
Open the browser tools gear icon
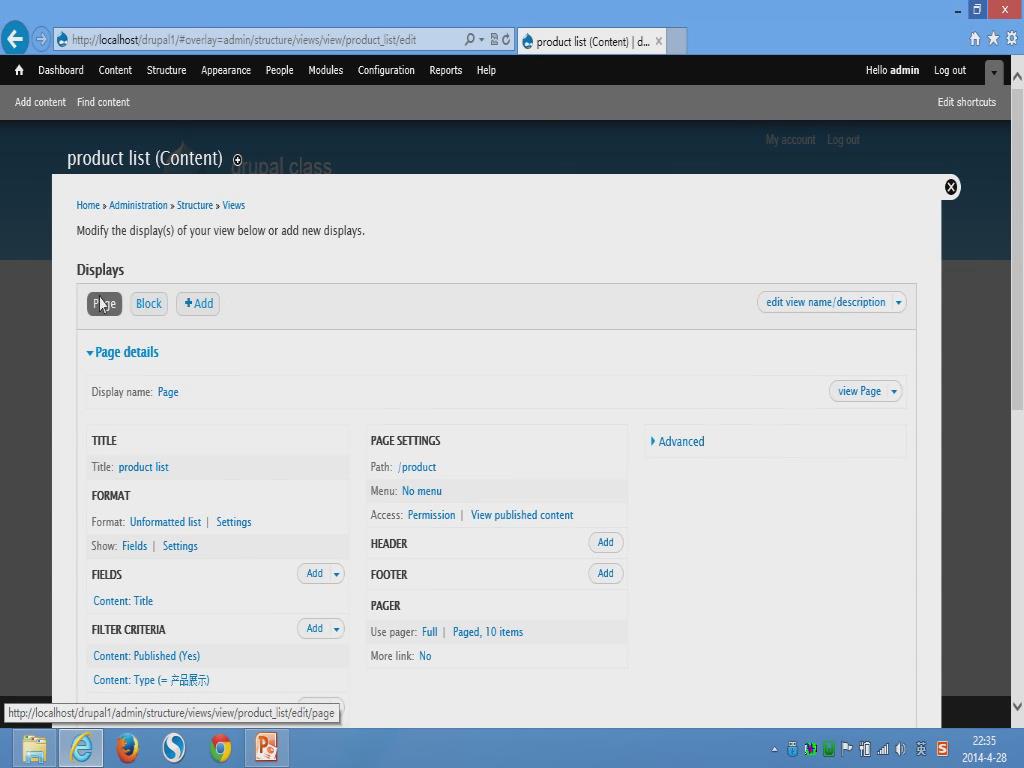(x=1012, y=39)
